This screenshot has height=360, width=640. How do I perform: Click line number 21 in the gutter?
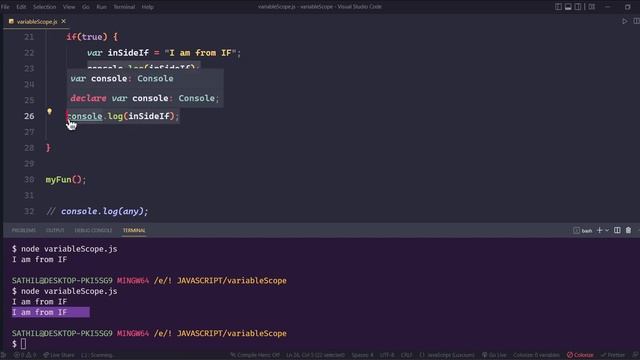point(29,37)
